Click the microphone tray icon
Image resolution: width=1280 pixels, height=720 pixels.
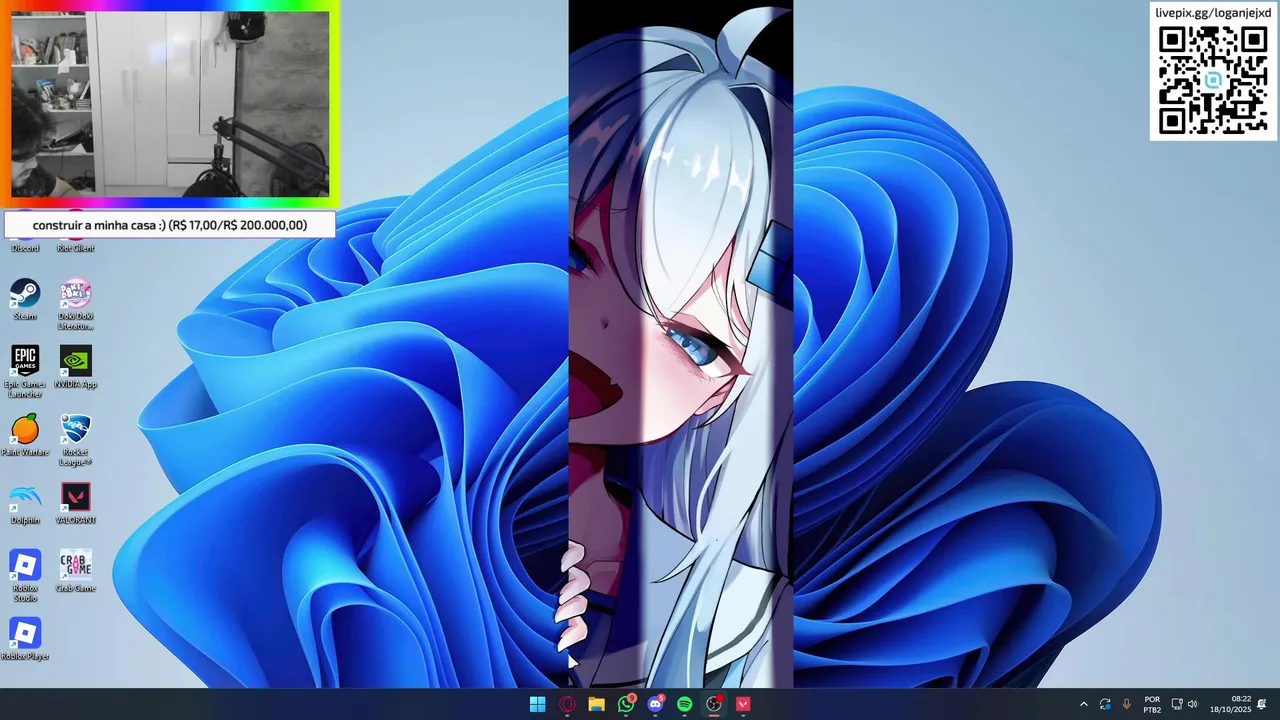[x=1126, y=704]
